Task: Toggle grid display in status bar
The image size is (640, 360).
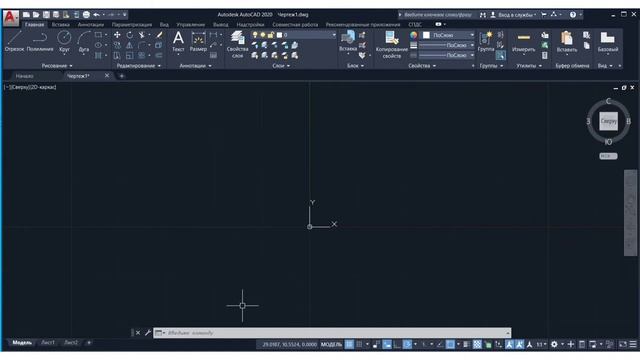Action: pos(350,344)
